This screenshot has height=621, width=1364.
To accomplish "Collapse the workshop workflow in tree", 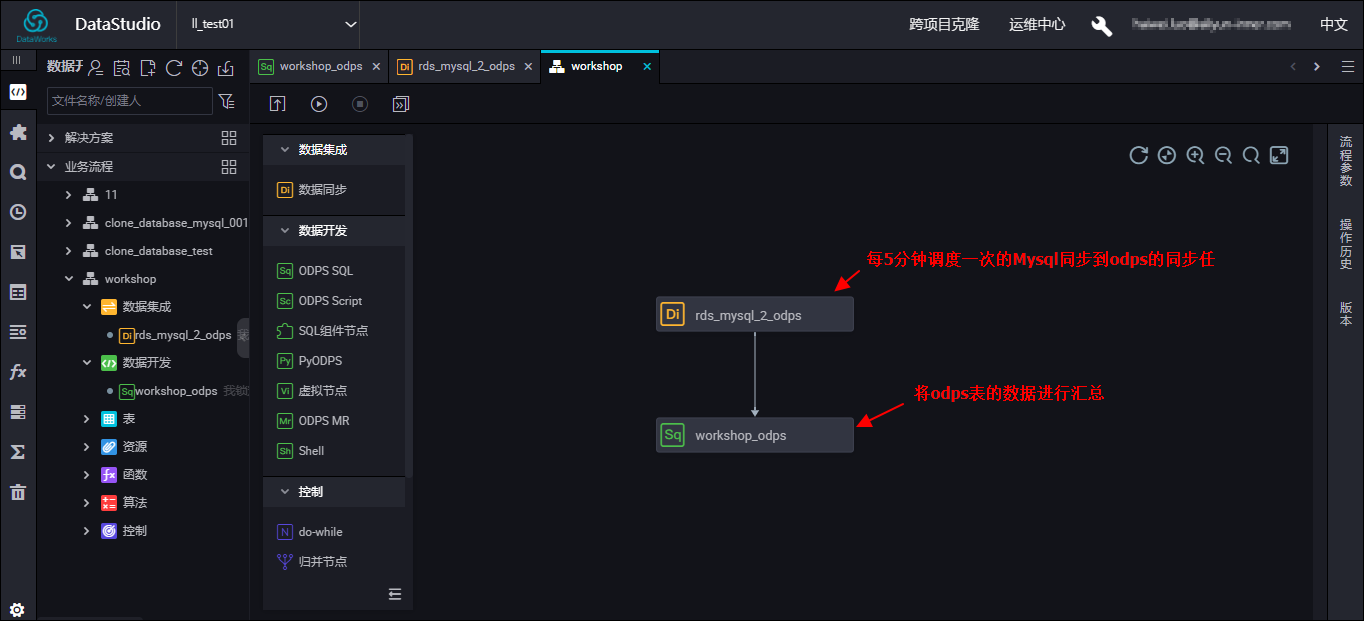I will tap(68, 279).
